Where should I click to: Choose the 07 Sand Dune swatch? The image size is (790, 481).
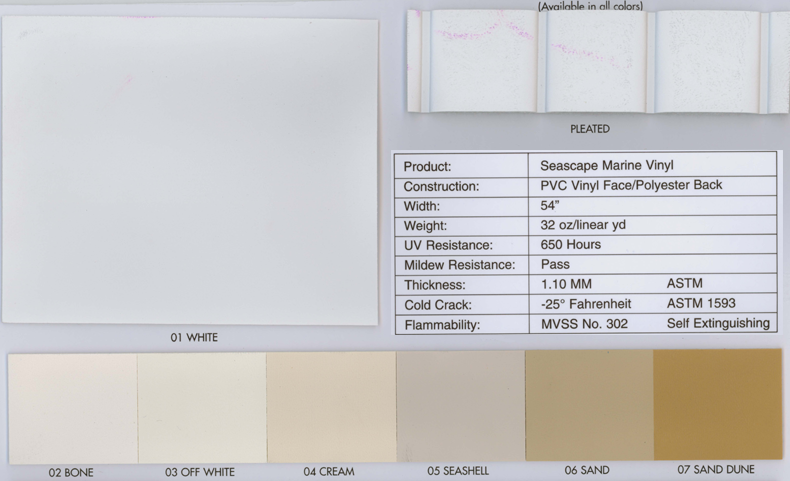718,404
